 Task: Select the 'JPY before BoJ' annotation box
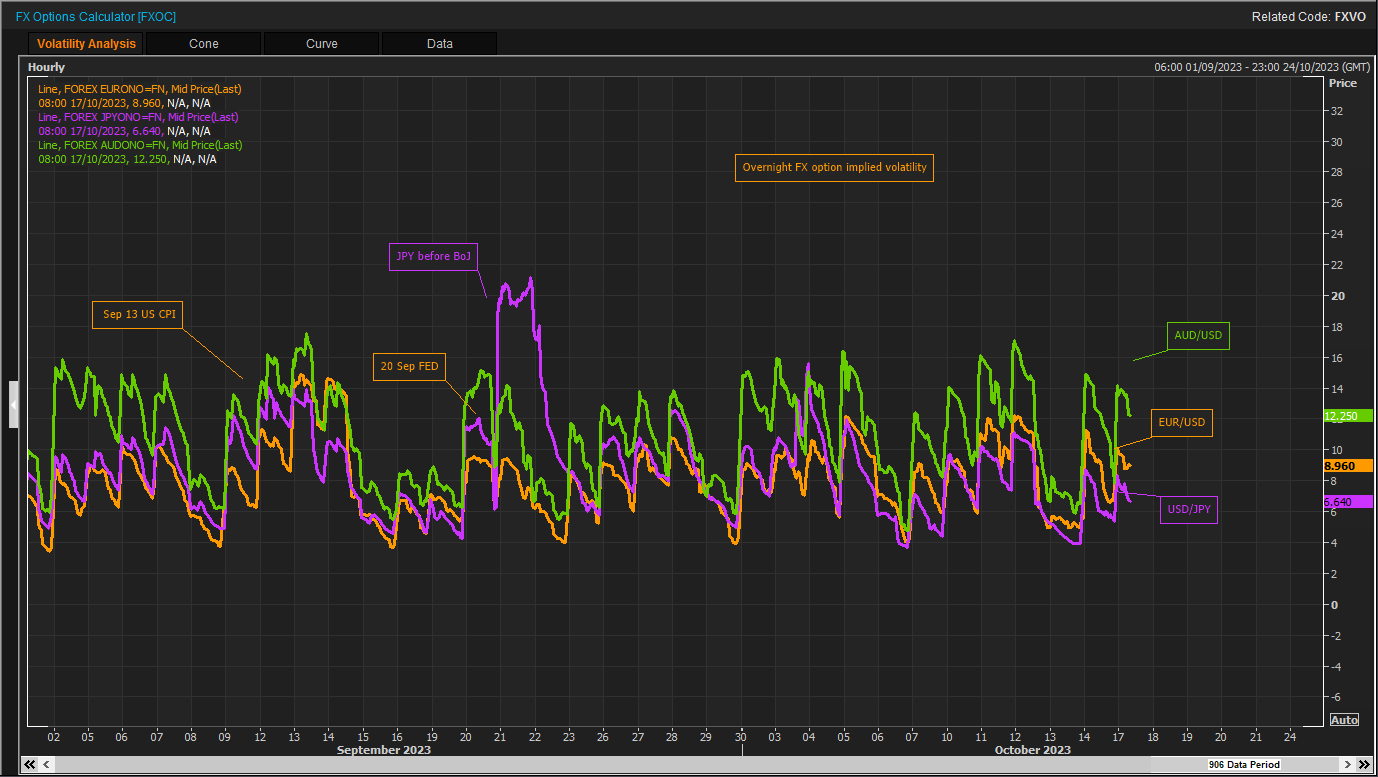[x=433, y=257]
